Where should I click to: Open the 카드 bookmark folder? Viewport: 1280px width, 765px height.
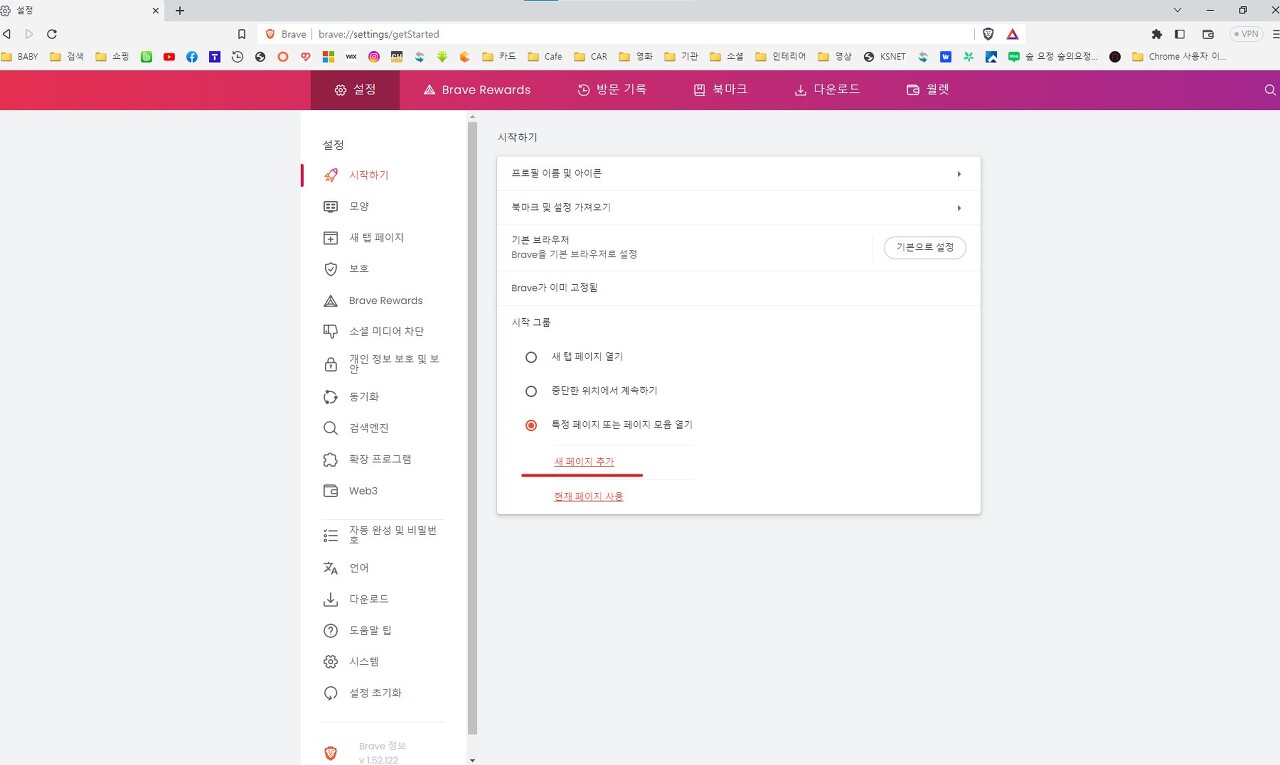500,57
